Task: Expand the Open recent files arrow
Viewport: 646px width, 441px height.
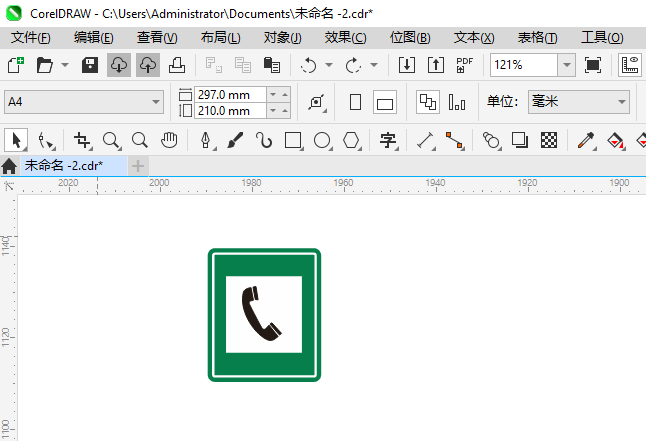Action: click(x=65, y=65)
